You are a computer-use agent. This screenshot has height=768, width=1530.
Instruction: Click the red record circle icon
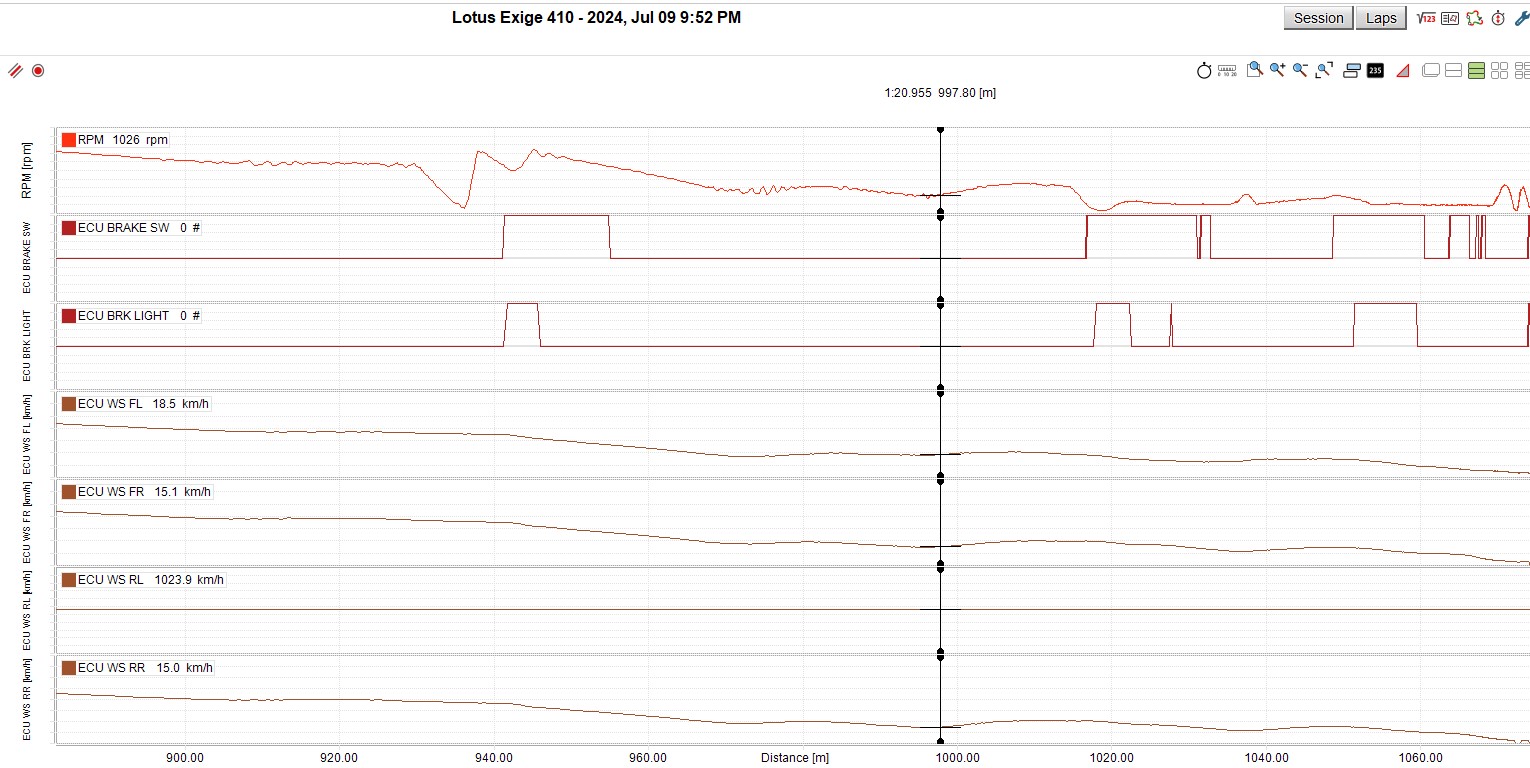click(x=38, y=71)
